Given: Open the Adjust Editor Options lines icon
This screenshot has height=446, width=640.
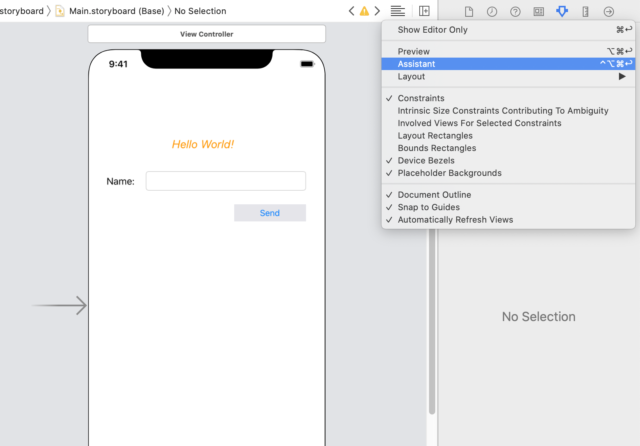Looking at the screenshot, I should [398, 11].
